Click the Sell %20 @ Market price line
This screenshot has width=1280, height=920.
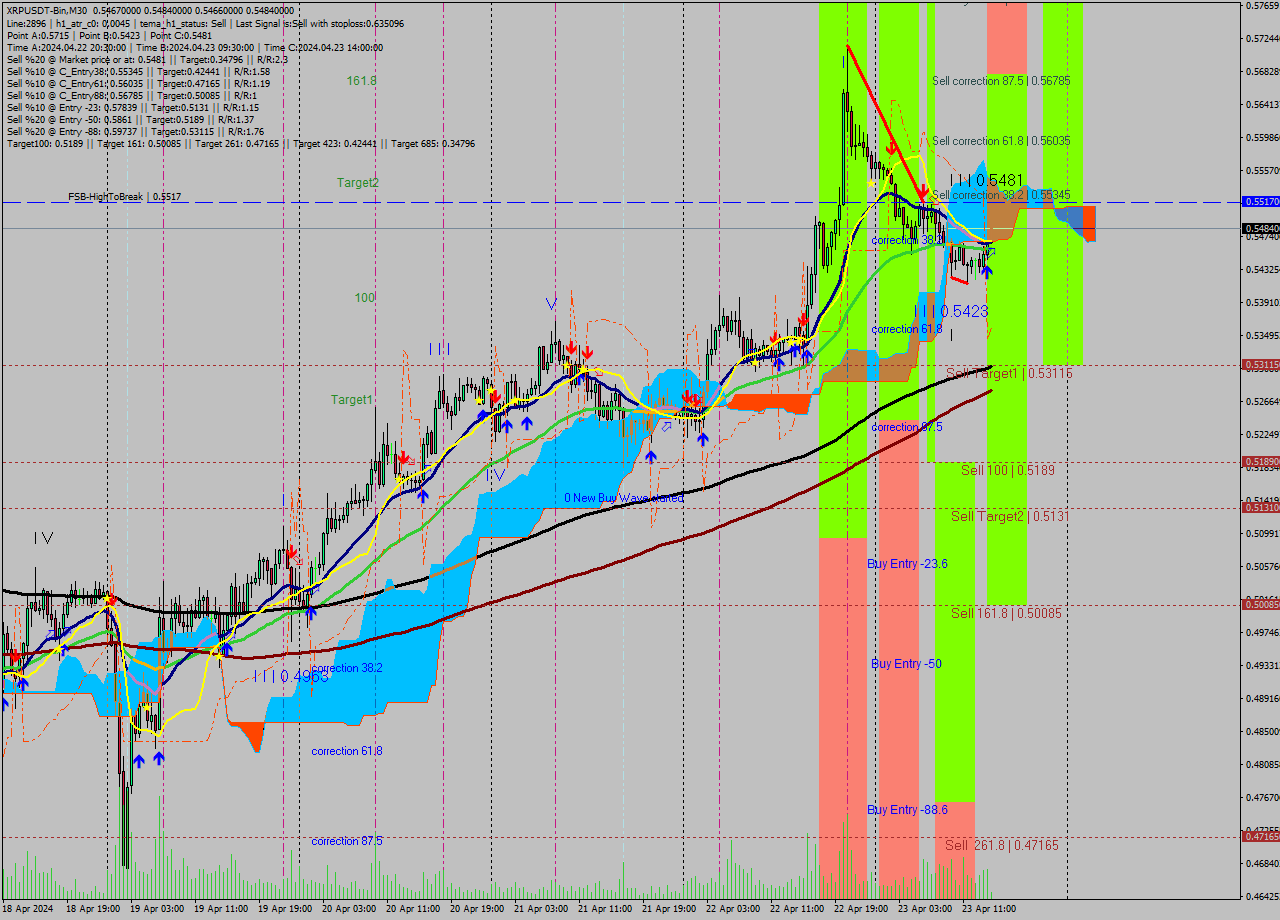point(147,60)
